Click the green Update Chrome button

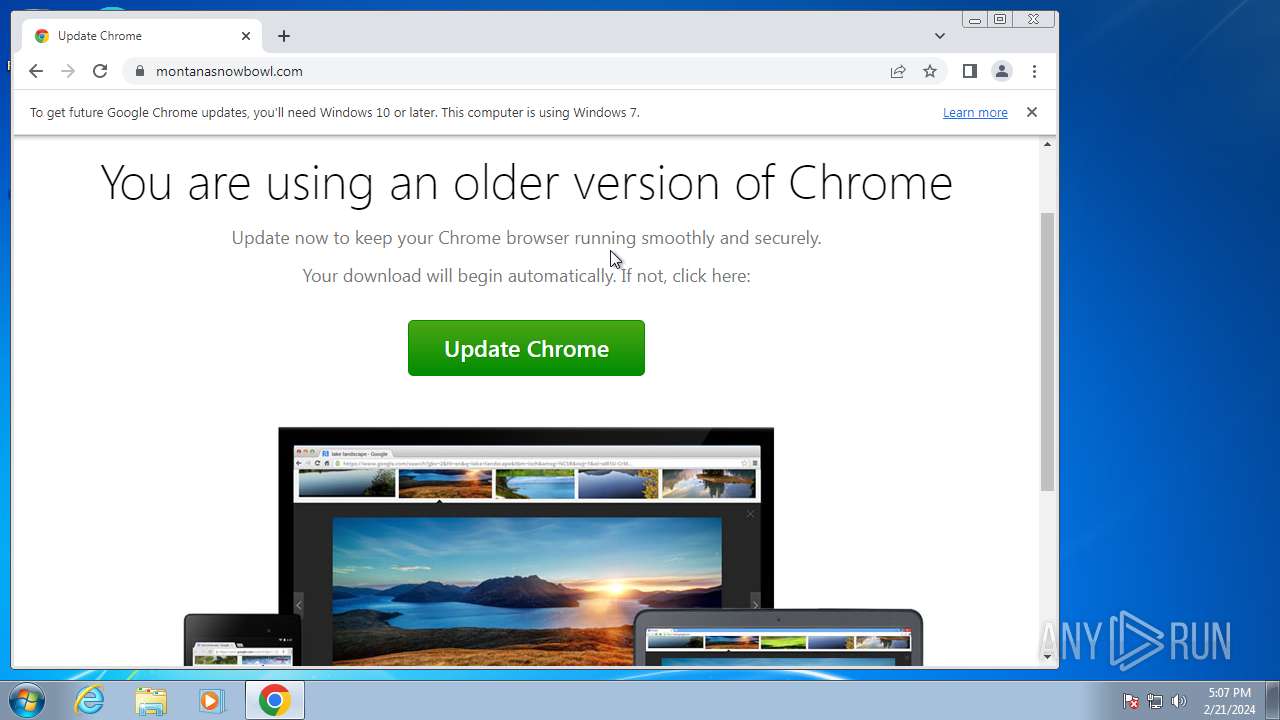[526, 348]
